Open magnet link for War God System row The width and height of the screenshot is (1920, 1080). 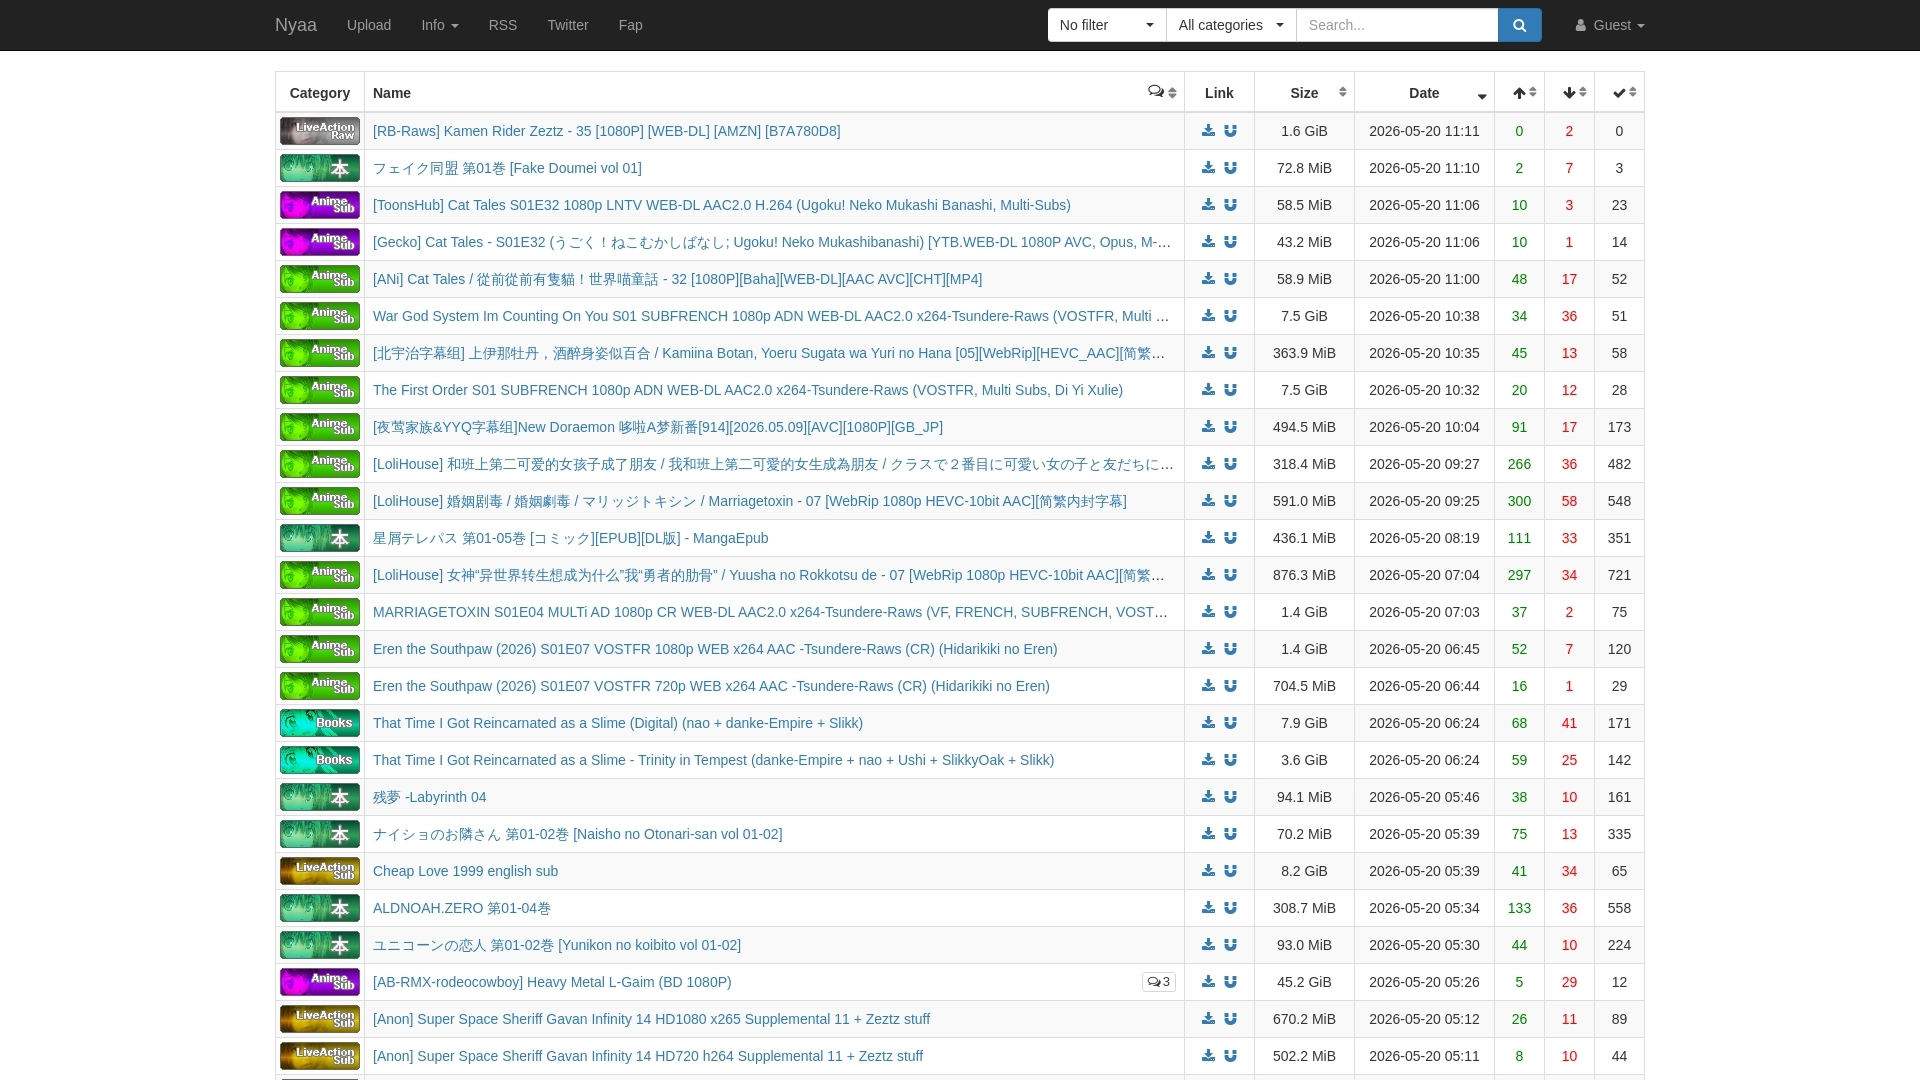pos(1230,316)
